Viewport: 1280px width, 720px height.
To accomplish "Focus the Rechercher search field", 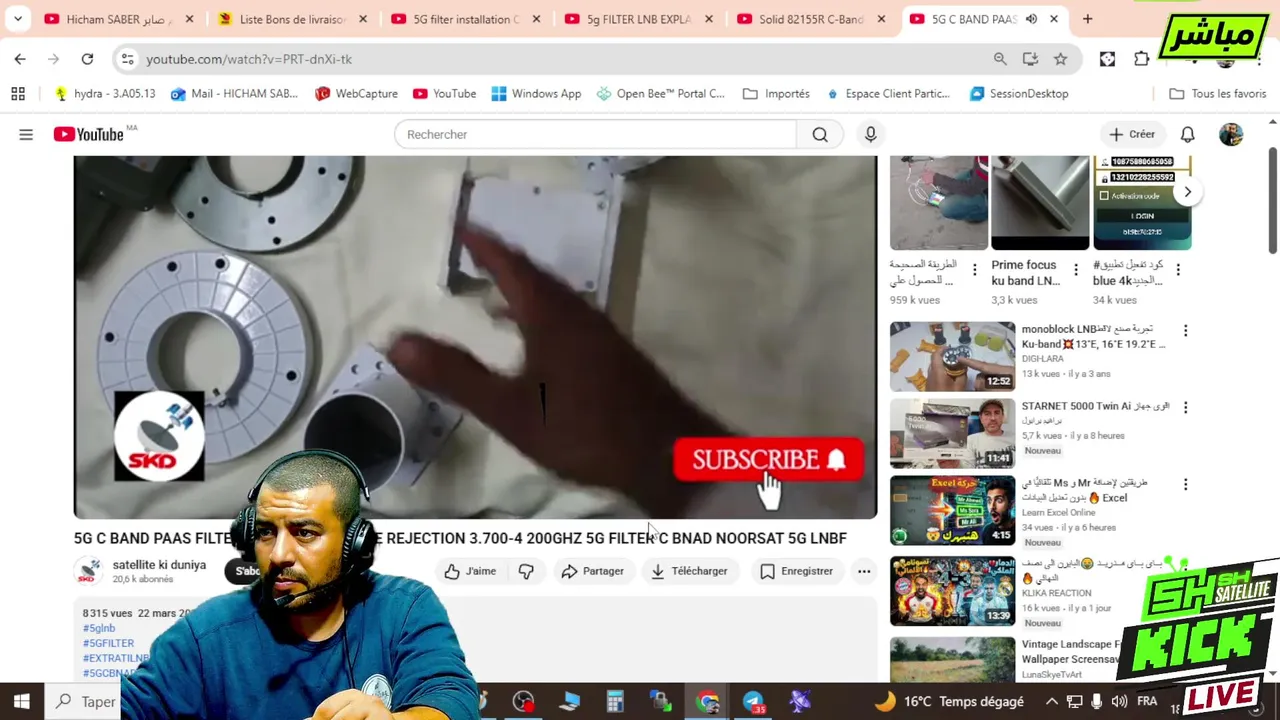I will pos(595,134).
